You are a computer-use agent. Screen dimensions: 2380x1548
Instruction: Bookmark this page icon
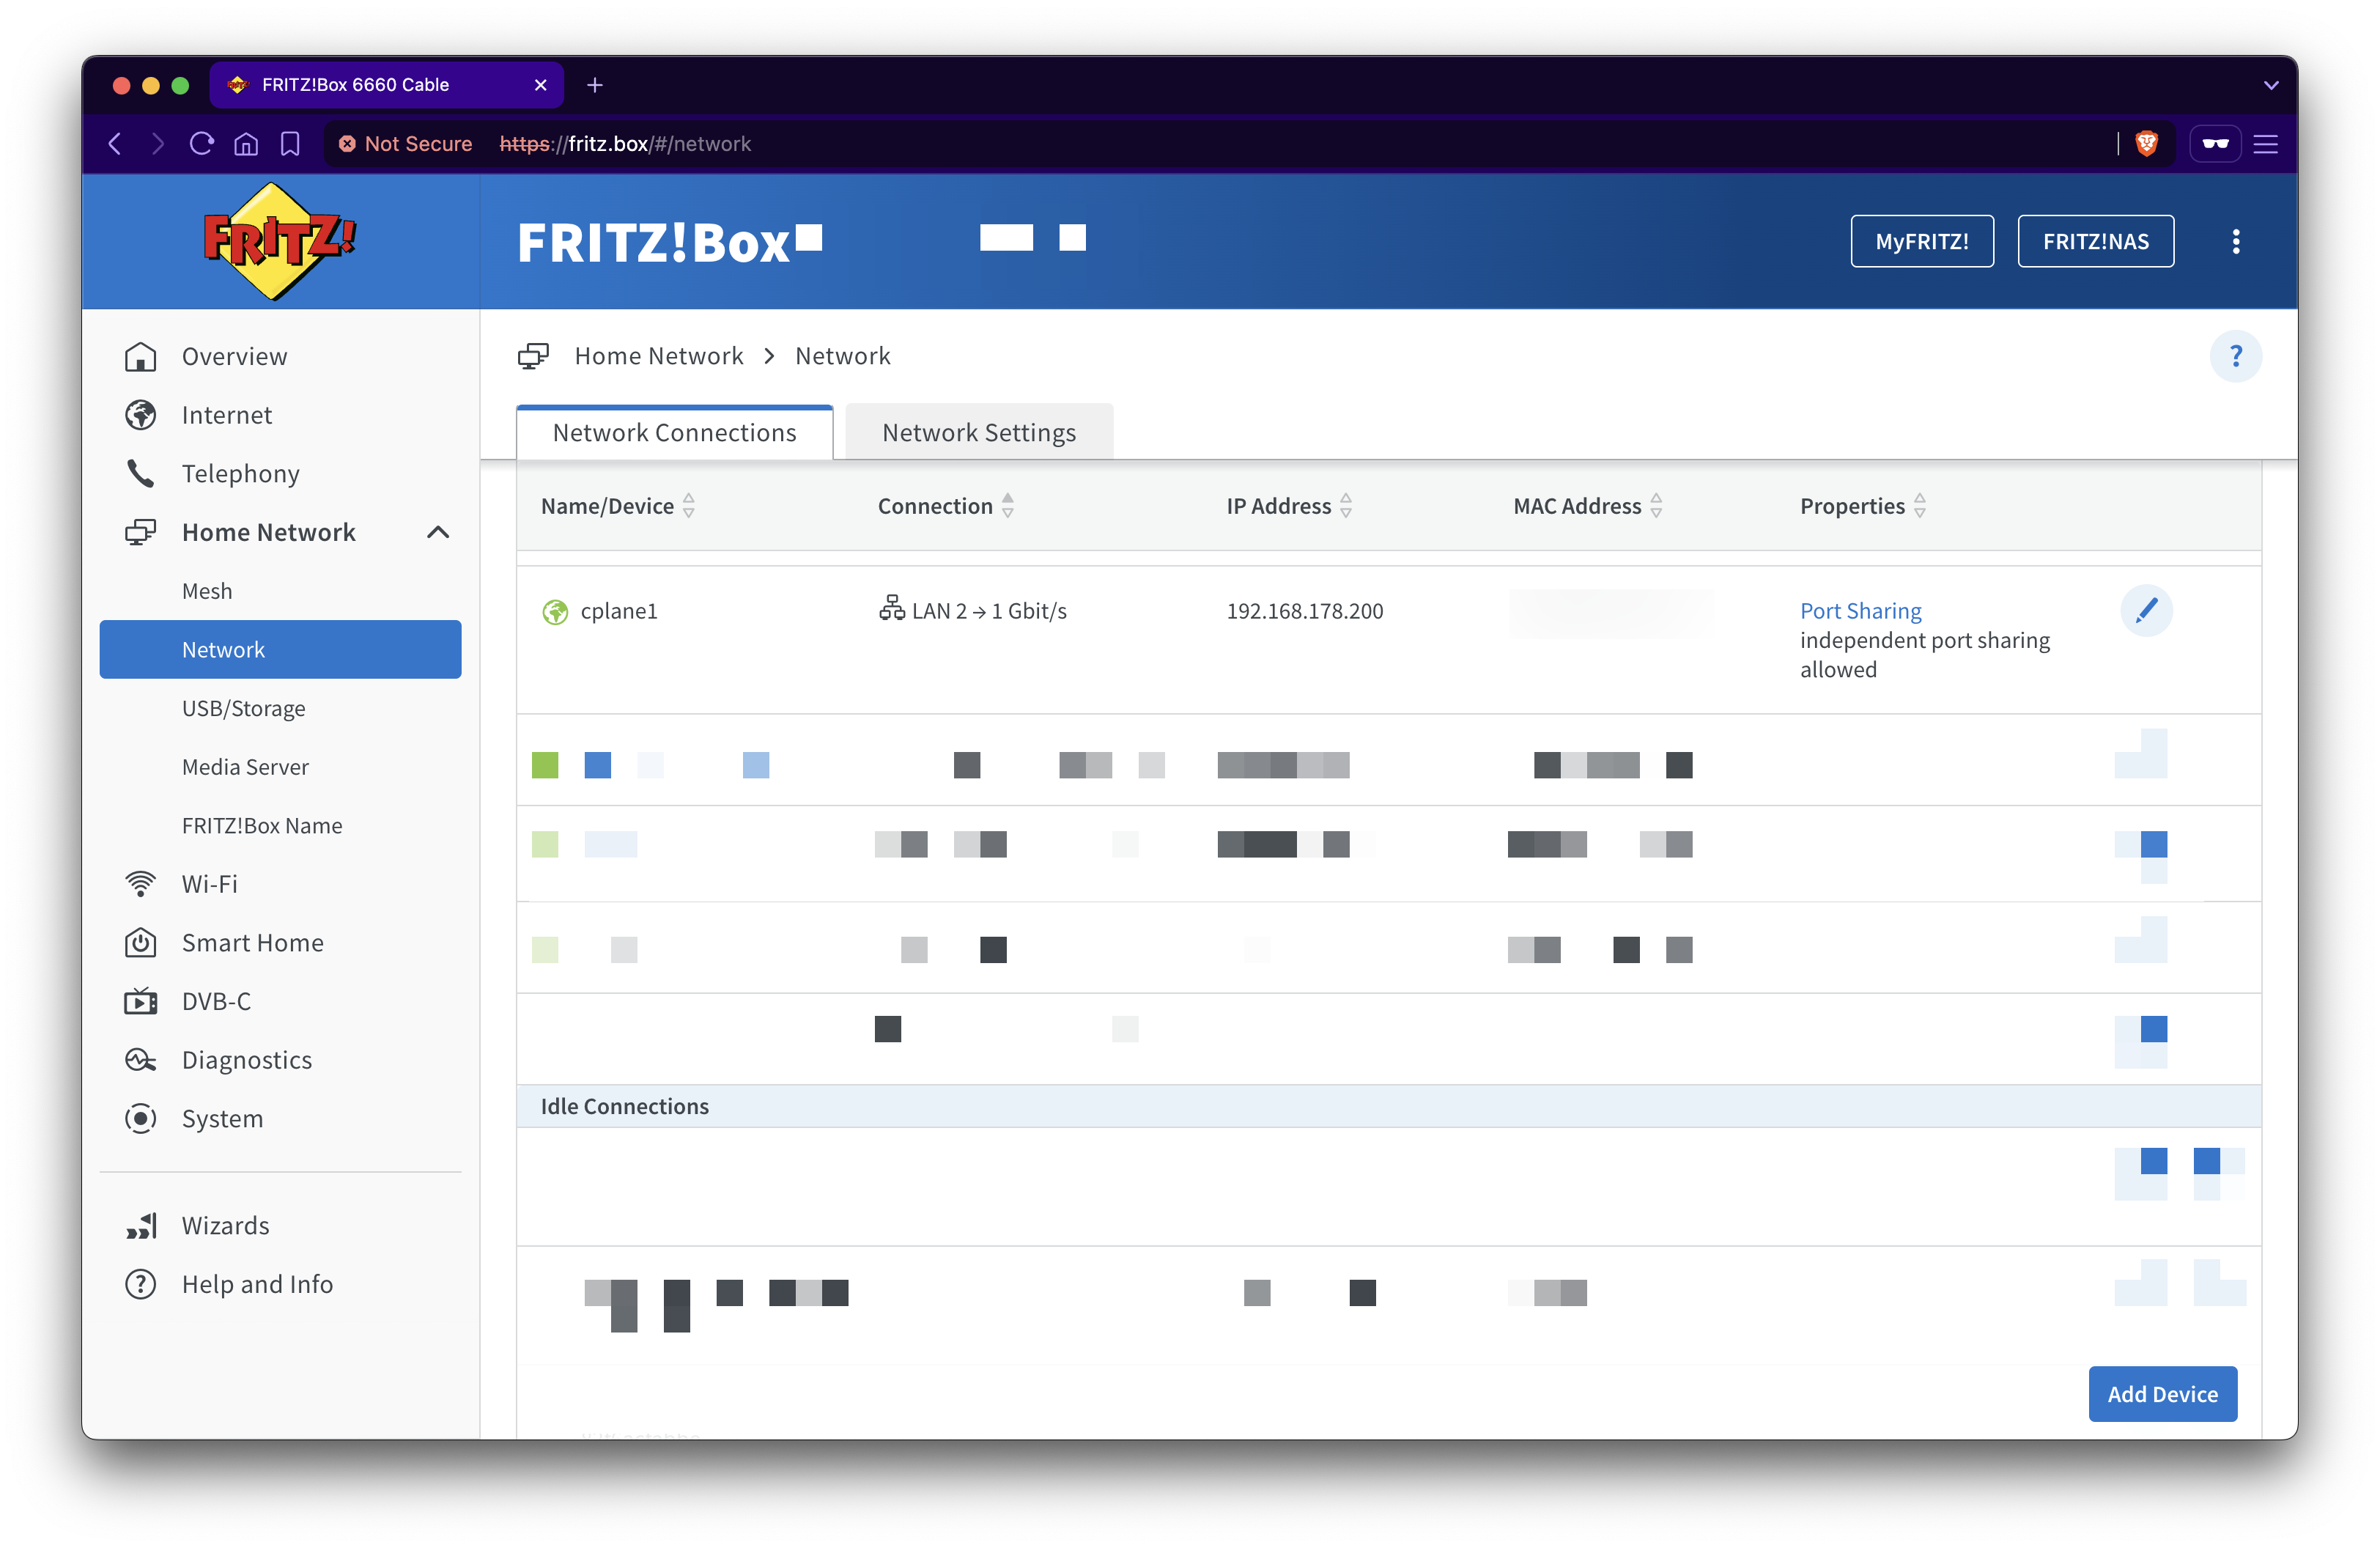point(290,143)
